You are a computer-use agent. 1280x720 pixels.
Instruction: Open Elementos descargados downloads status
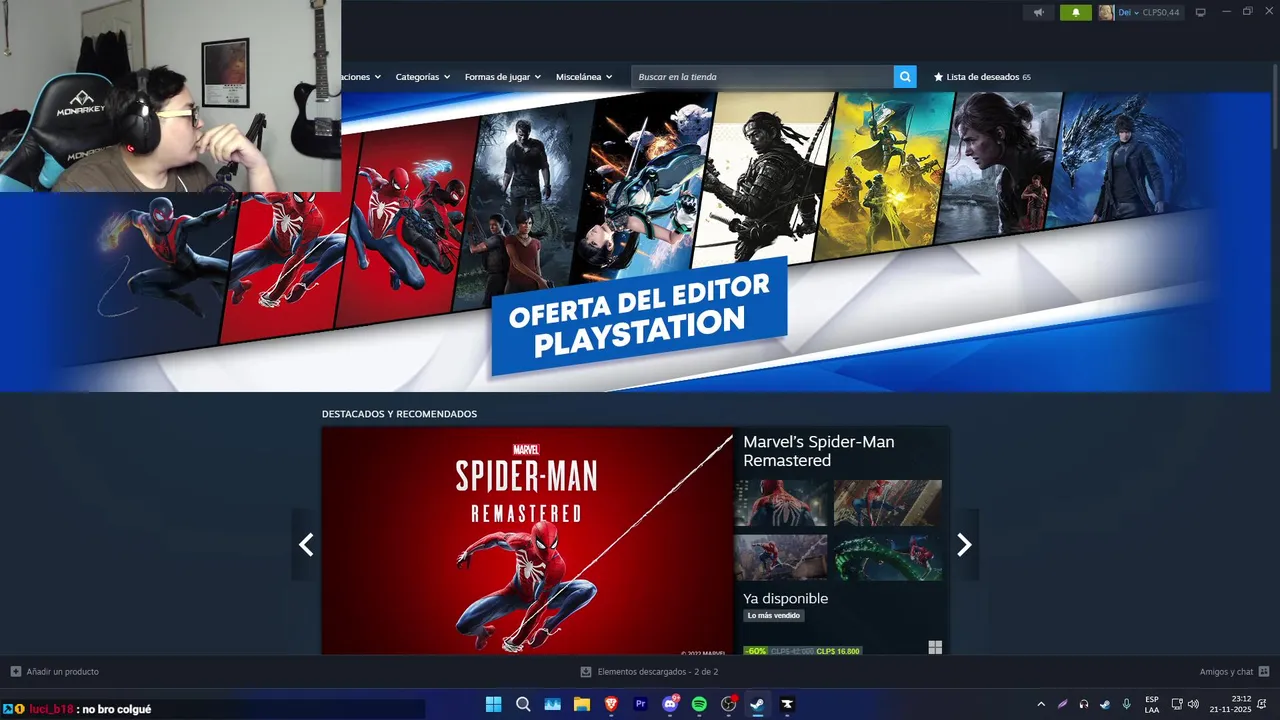click(649, 672)
